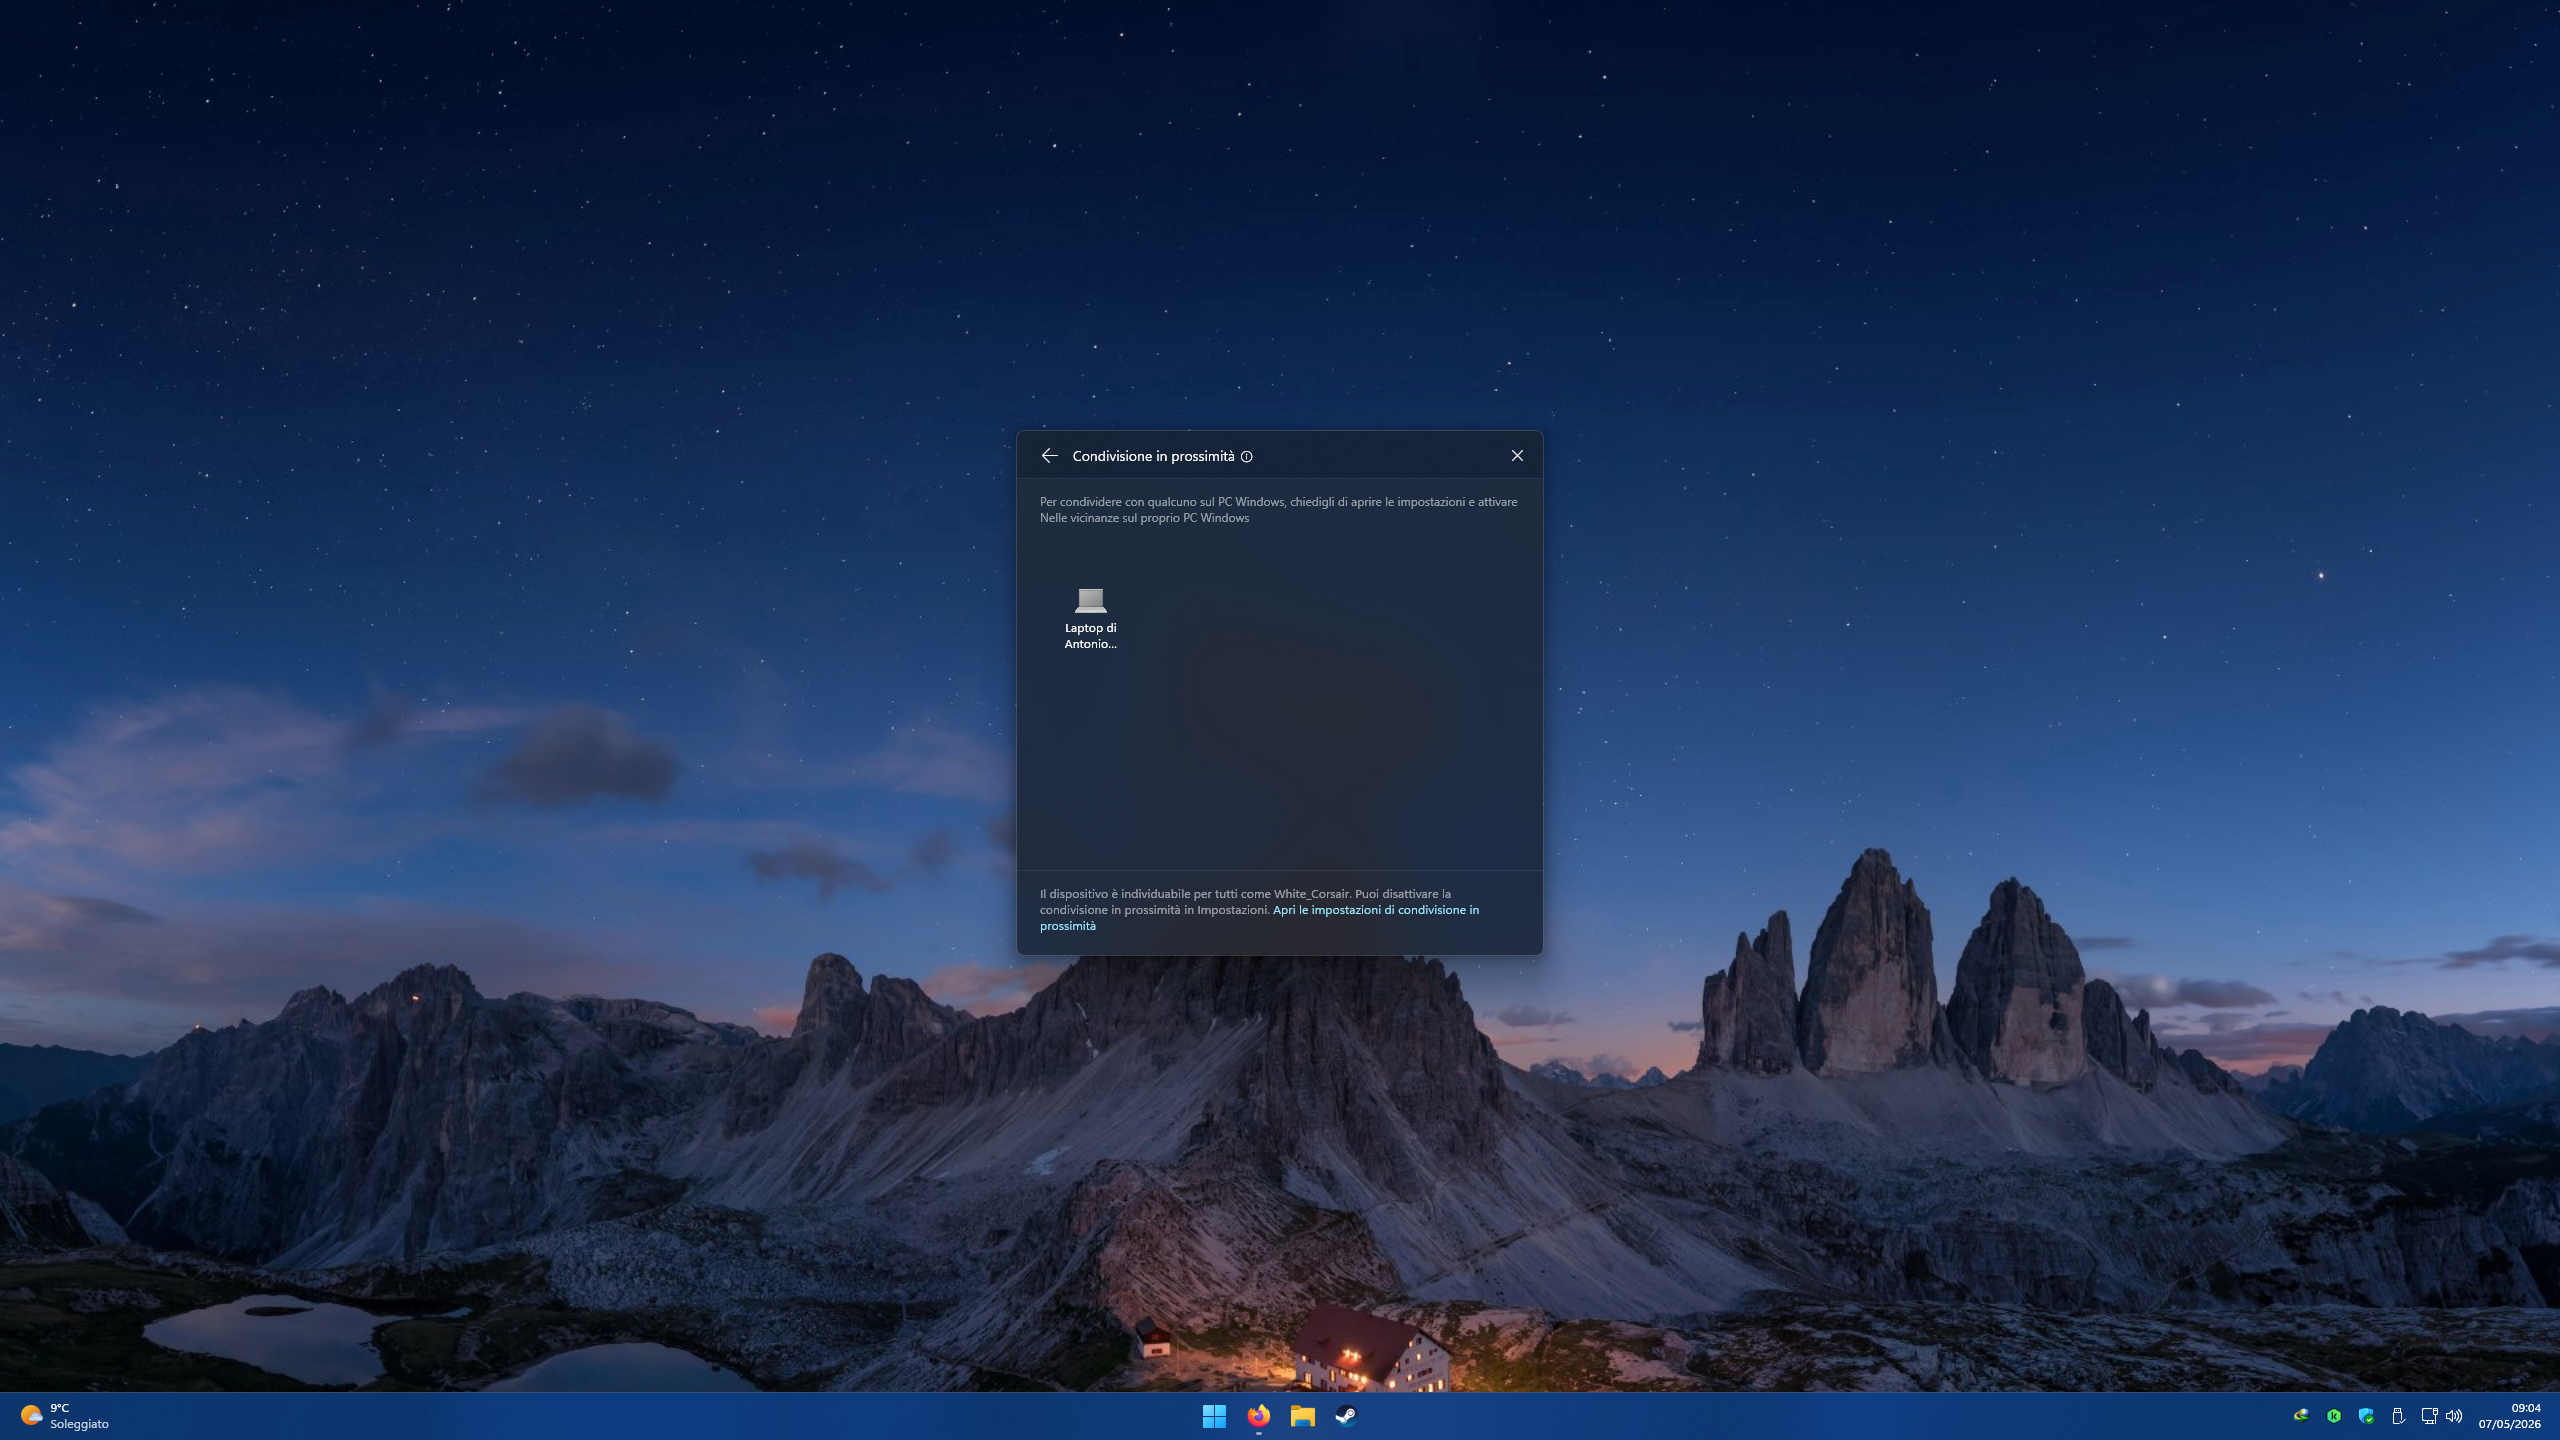Open File Explorer from the taskbar
Image resolution: width=2560 pixels, height=1440 pixels.
click(x=1302, y=1416)
